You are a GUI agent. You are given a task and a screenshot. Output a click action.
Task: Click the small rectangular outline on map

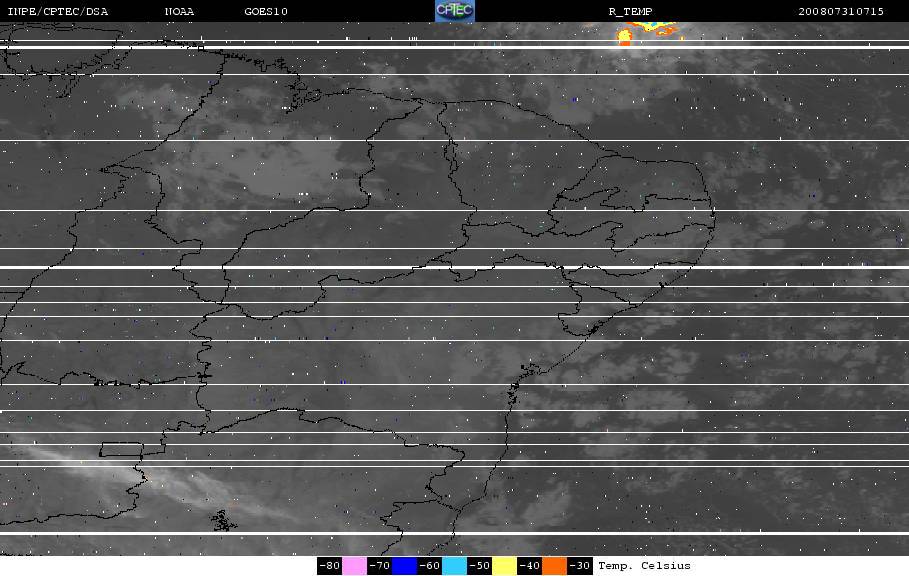click(122, 449)
